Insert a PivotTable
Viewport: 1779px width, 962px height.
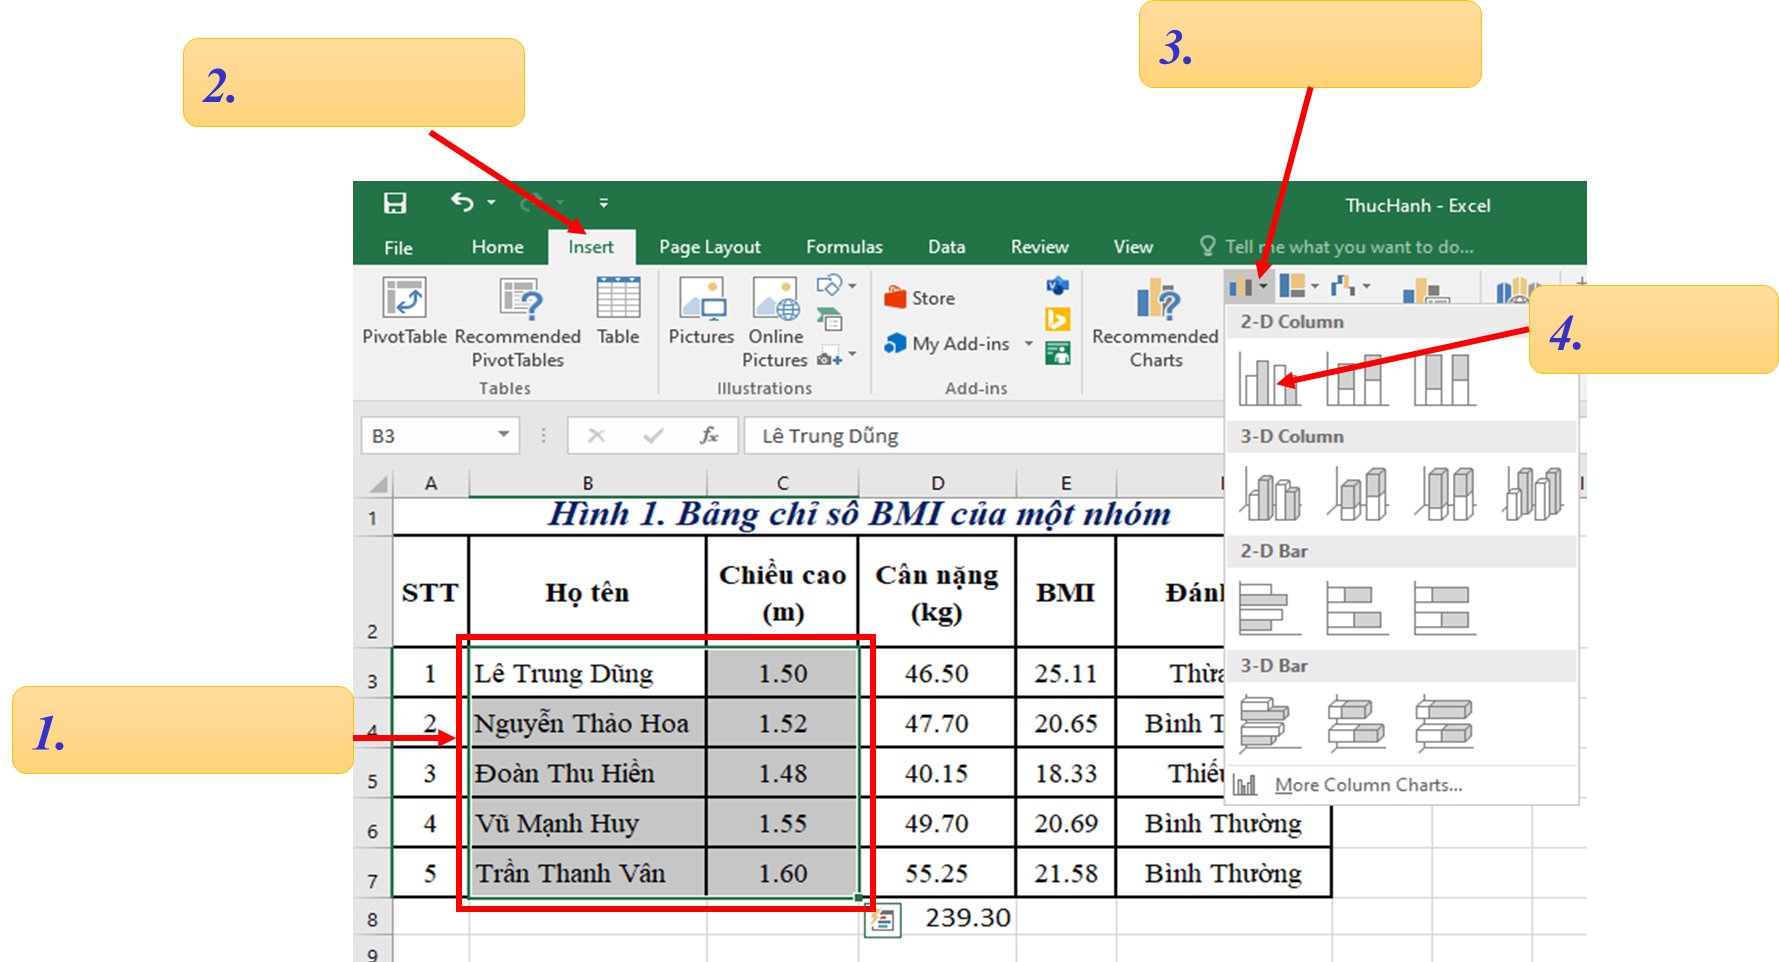(404, 312)
